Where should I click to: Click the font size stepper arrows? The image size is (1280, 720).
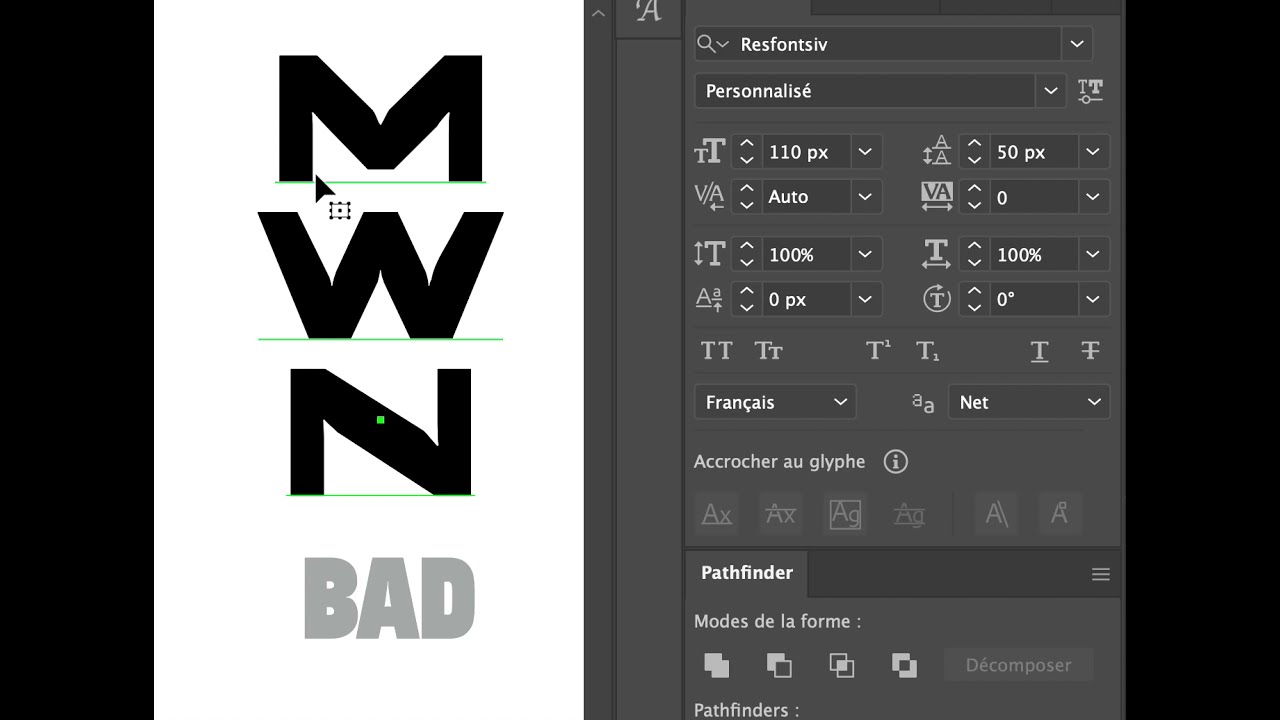click(x=747, y=152)
